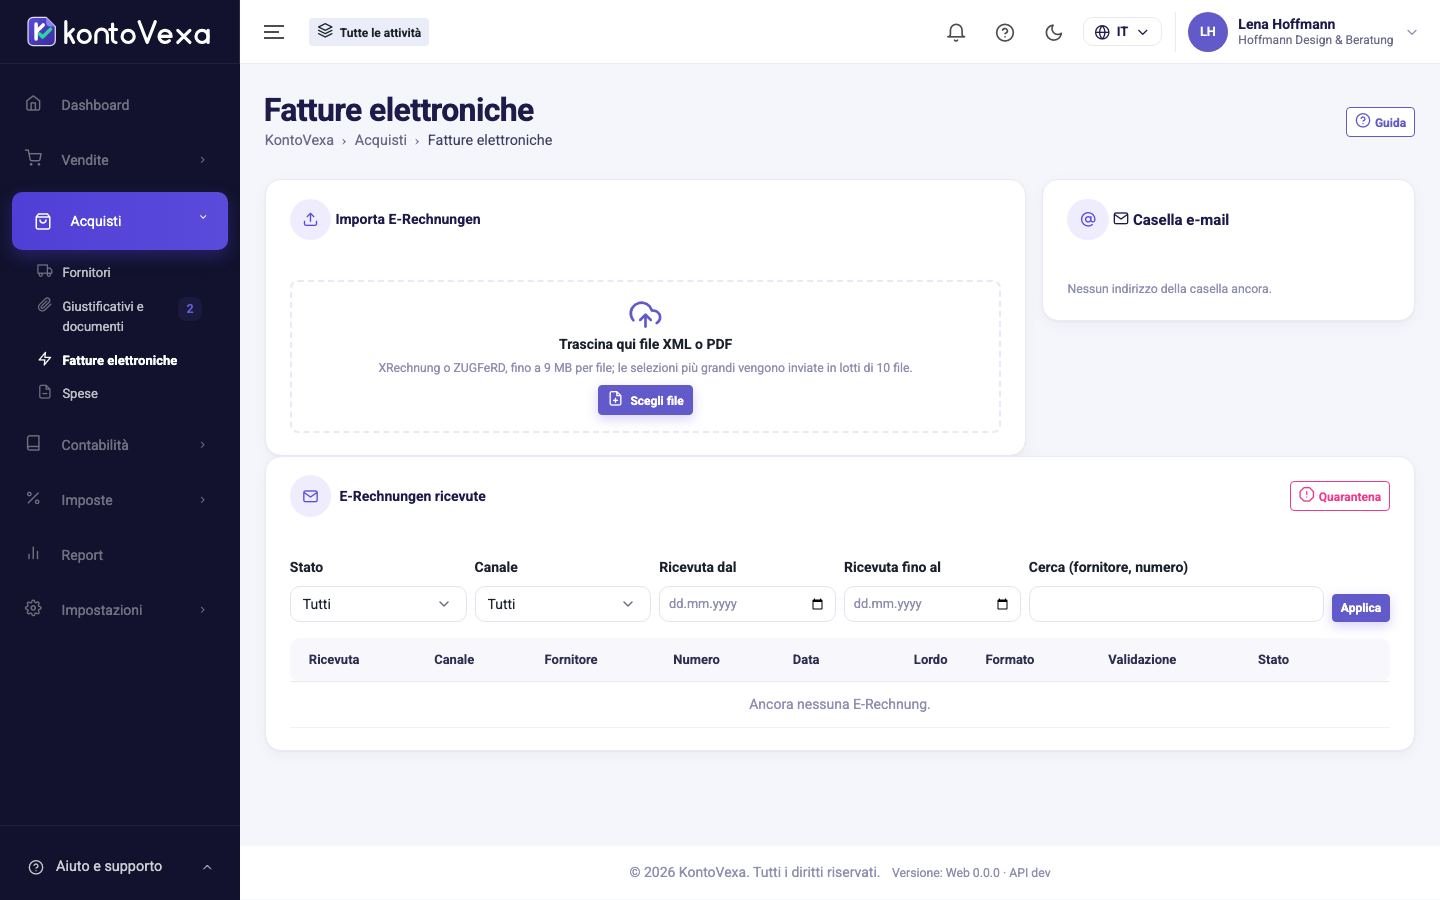The width and height of the screenshot is (1440, 900).
Task: Select Fatture elettroniche in sidebar
Action: [x=119, y=360]
